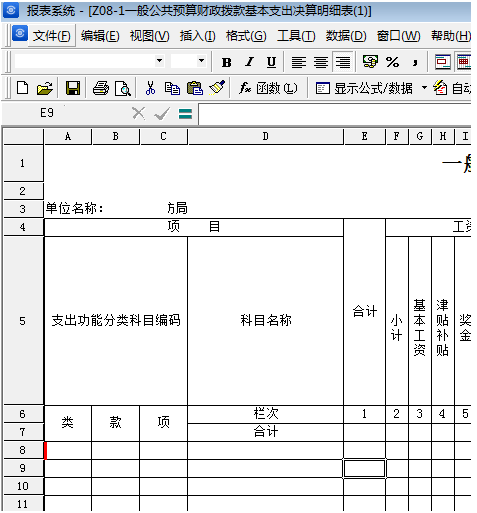The height and width of the screenshot is (513, 477).
Task: Select row 10 header
Action: [x=23, y=486]
